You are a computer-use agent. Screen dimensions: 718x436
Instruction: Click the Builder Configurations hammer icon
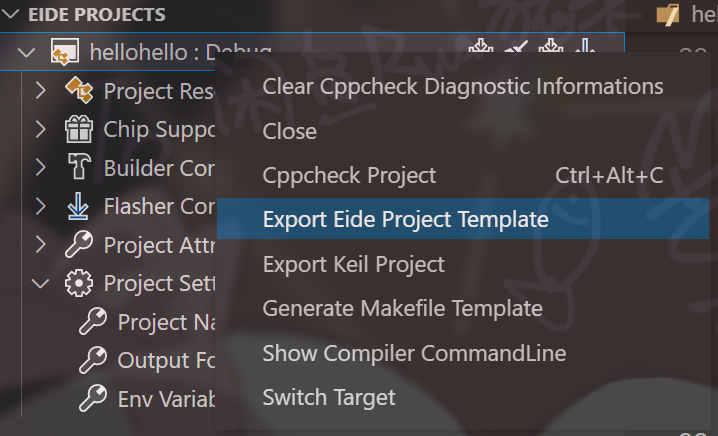coord(79,168)
